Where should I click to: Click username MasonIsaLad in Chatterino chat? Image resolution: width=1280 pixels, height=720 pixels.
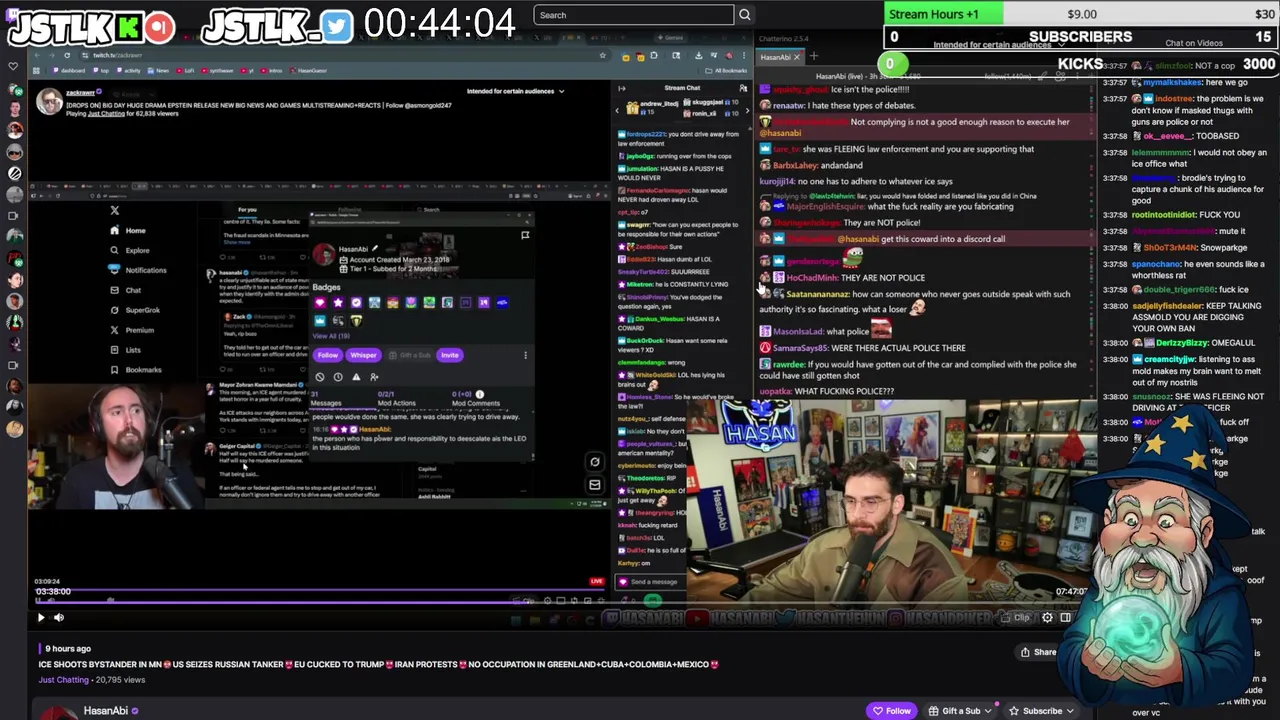click(x=798, y=331)
